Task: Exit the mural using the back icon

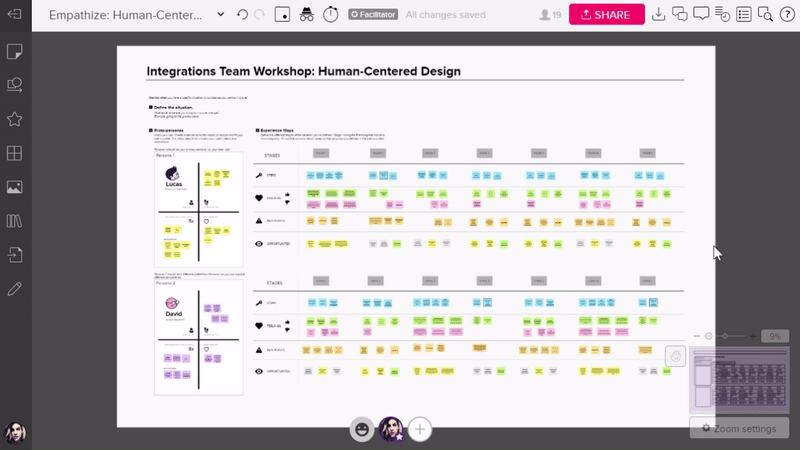Action: click(x=14, y=14)
